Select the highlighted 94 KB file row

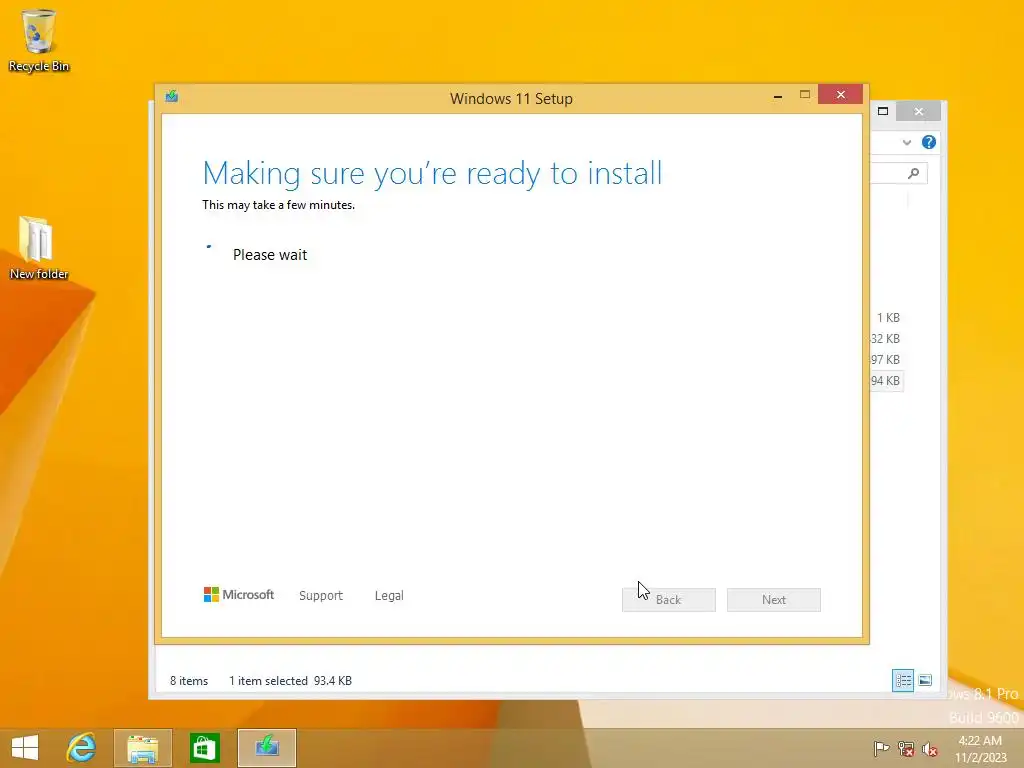(886, 381)
